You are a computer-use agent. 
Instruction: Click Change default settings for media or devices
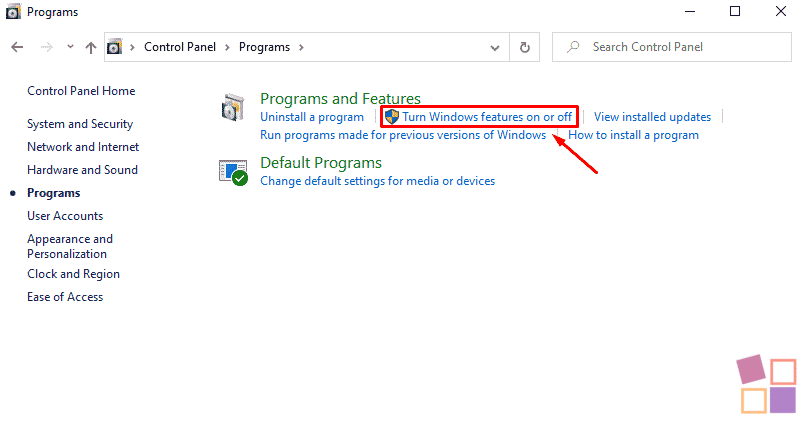point(378,181)
